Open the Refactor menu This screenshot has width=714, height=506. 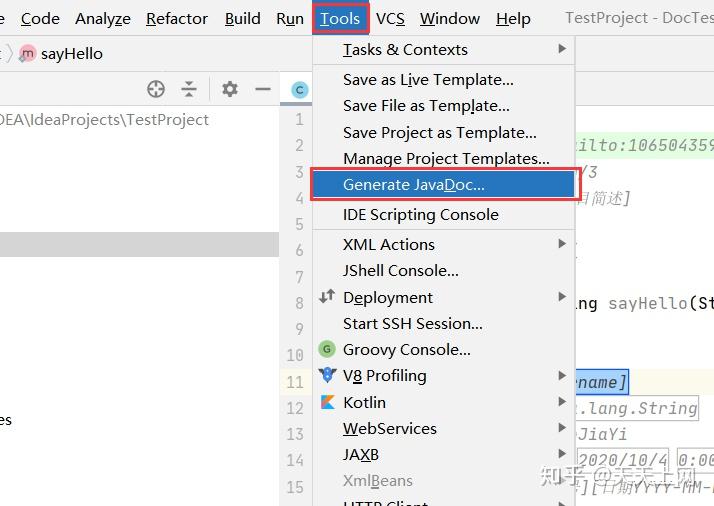coord(178,19)
